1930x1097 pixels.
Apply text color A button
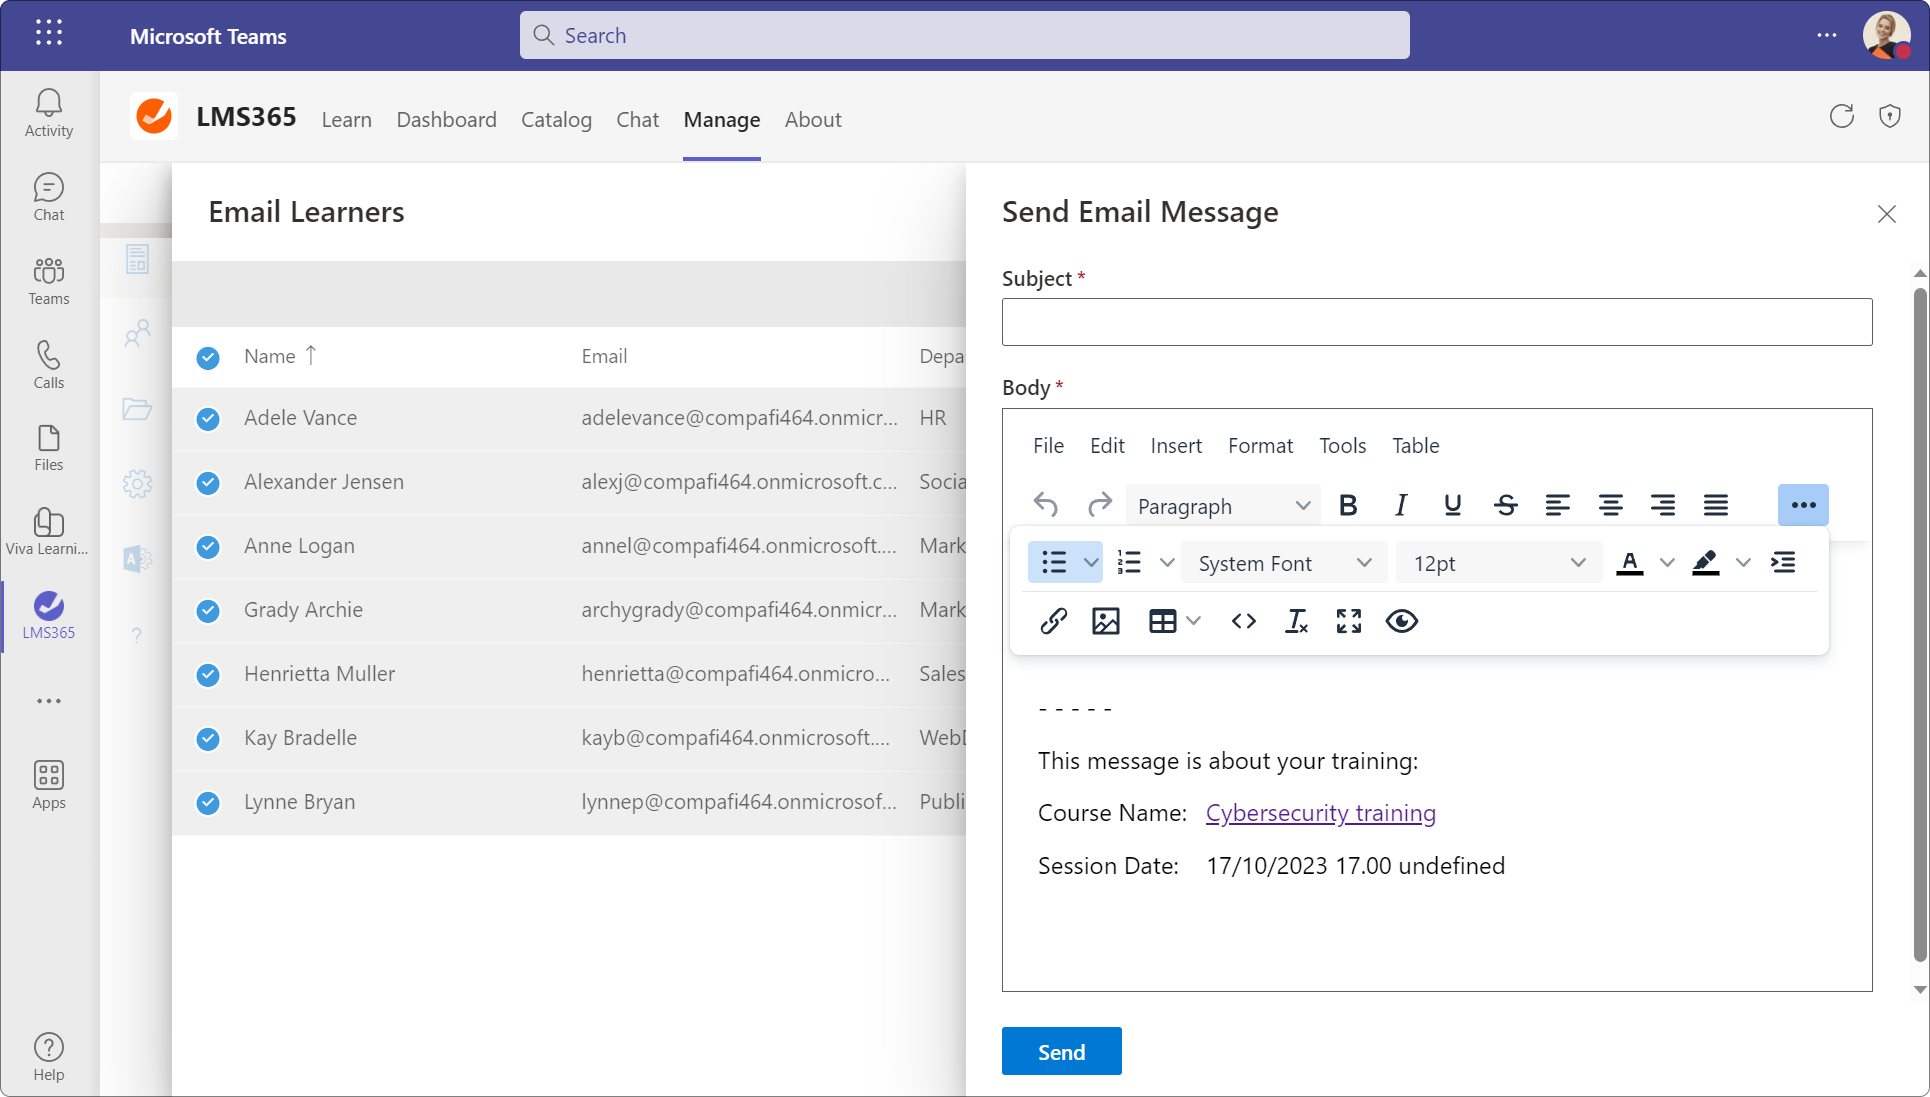click(x=1630, y=563)
